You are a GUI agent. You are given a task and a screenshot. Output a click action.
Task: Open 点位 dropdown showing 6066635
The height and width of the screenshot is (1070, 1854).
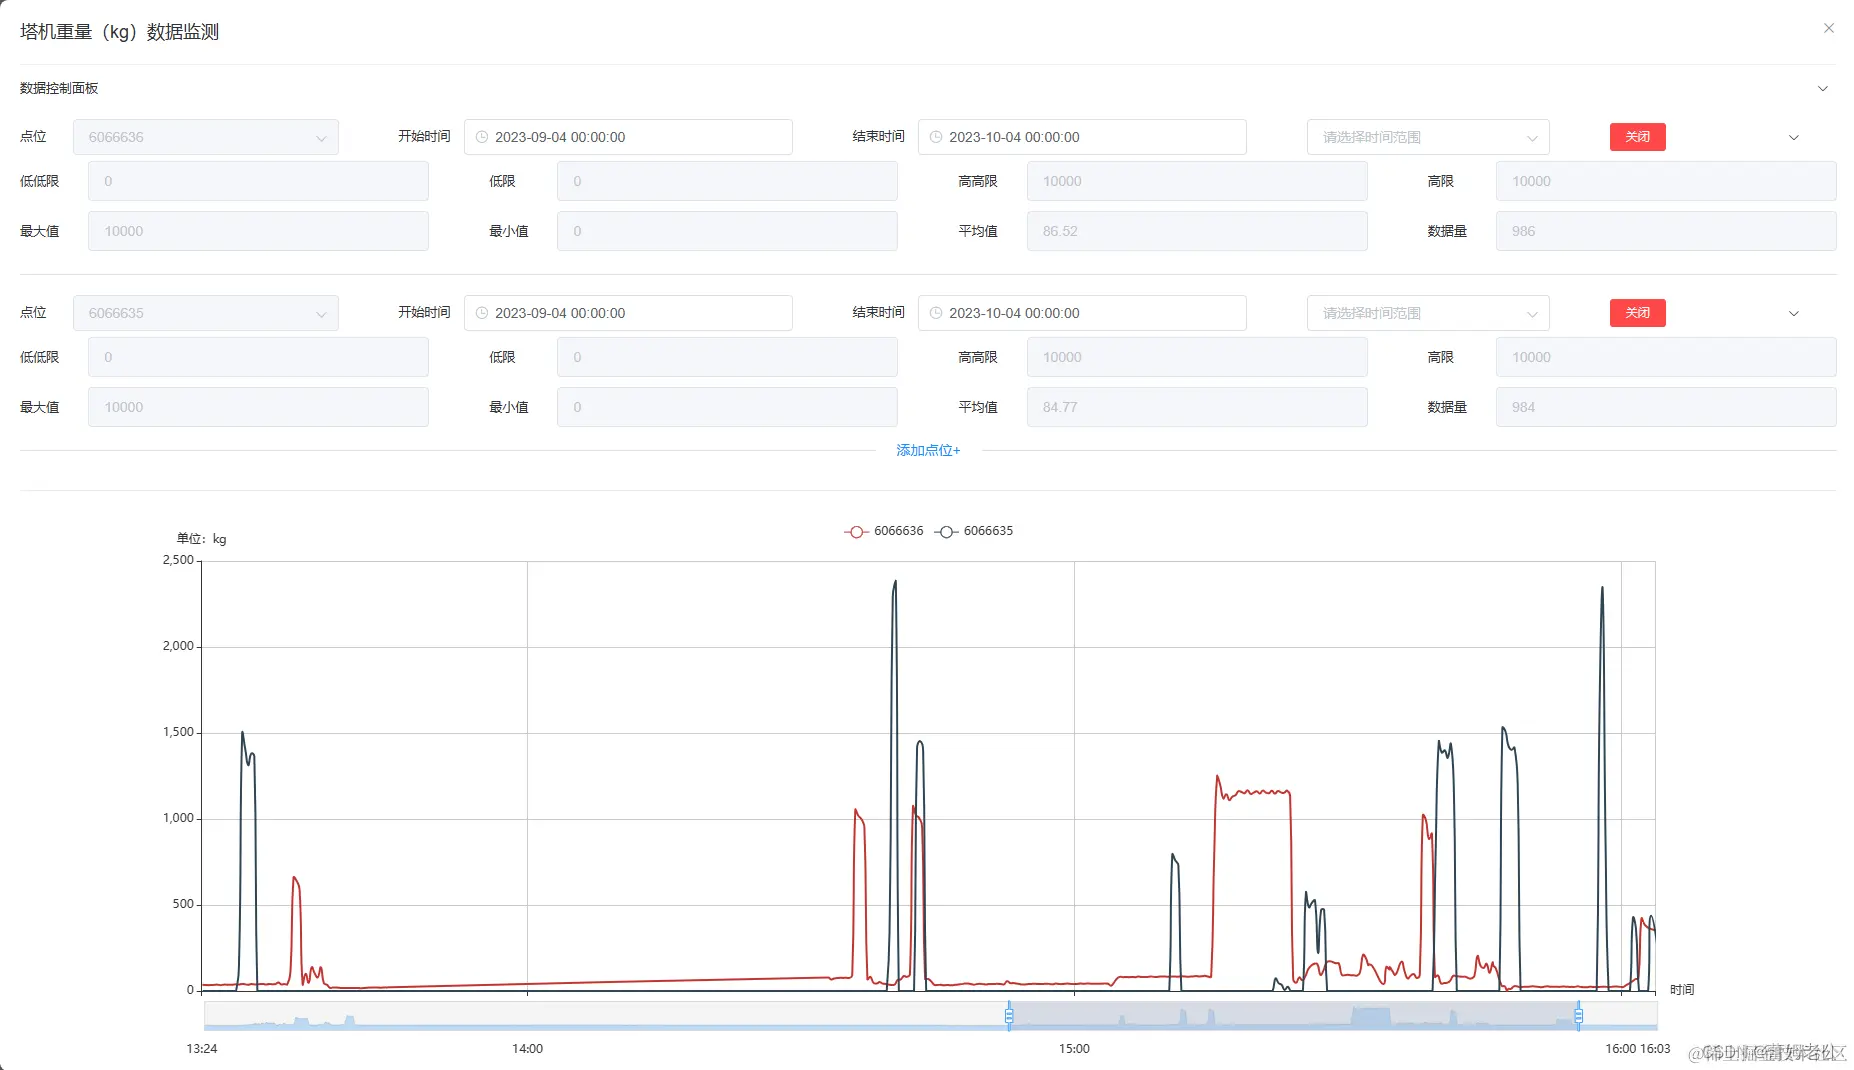click(x=206, y=313)
